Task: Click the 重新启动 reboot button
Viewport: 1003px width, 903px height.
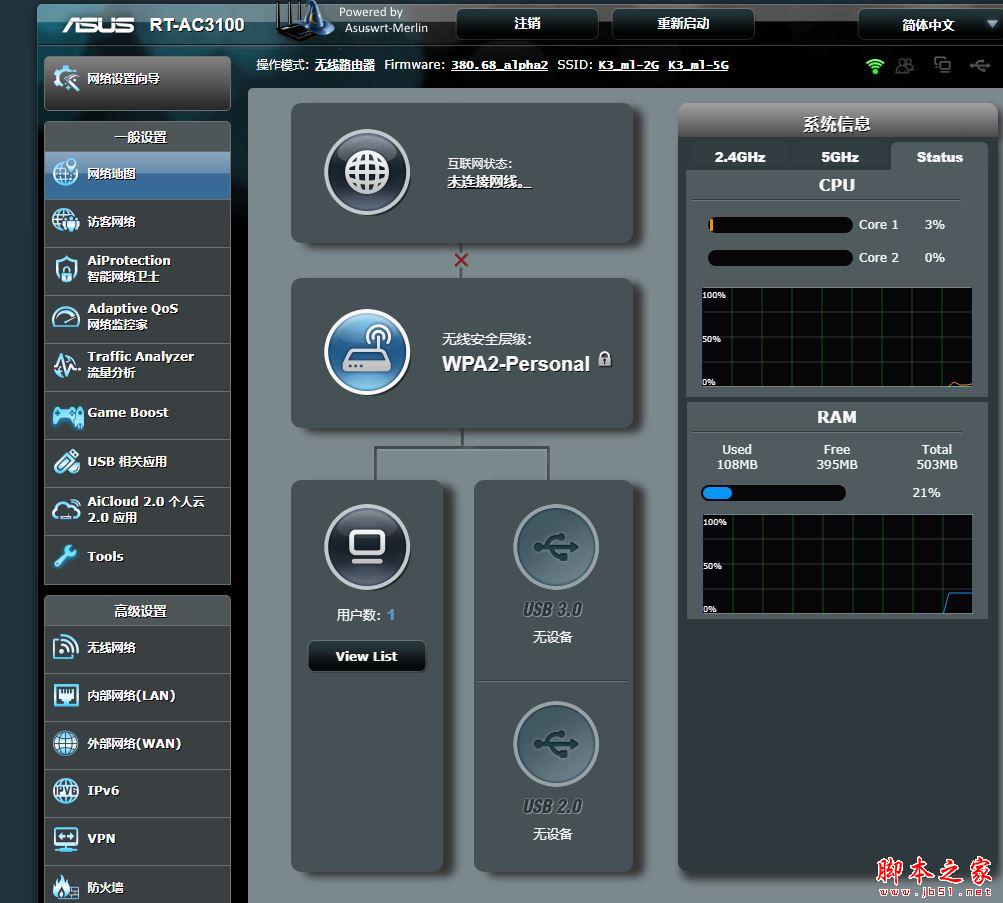Action: tap(683, 24)
